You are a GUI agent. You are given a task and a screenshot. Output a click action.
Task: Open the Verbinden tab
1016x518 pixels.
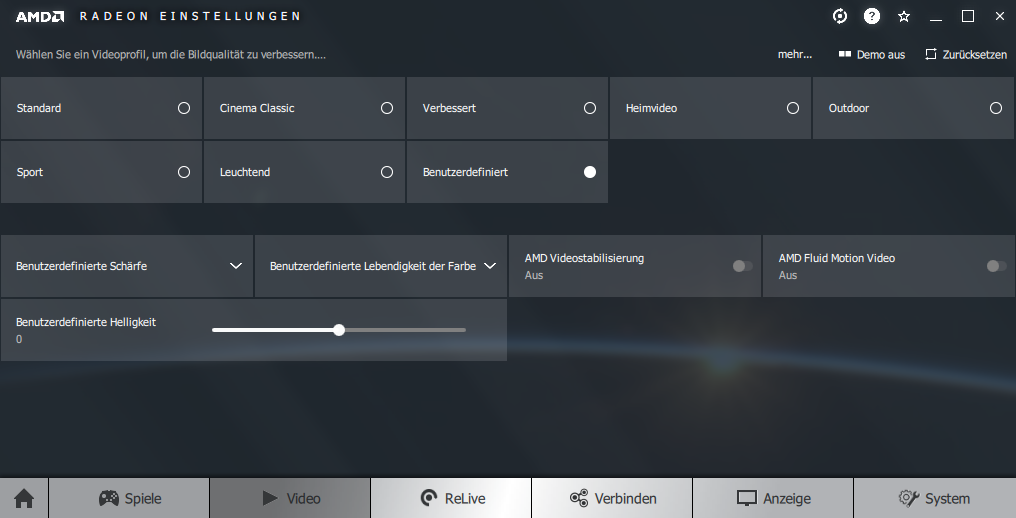pyautogui.click(x=612, y=499)
